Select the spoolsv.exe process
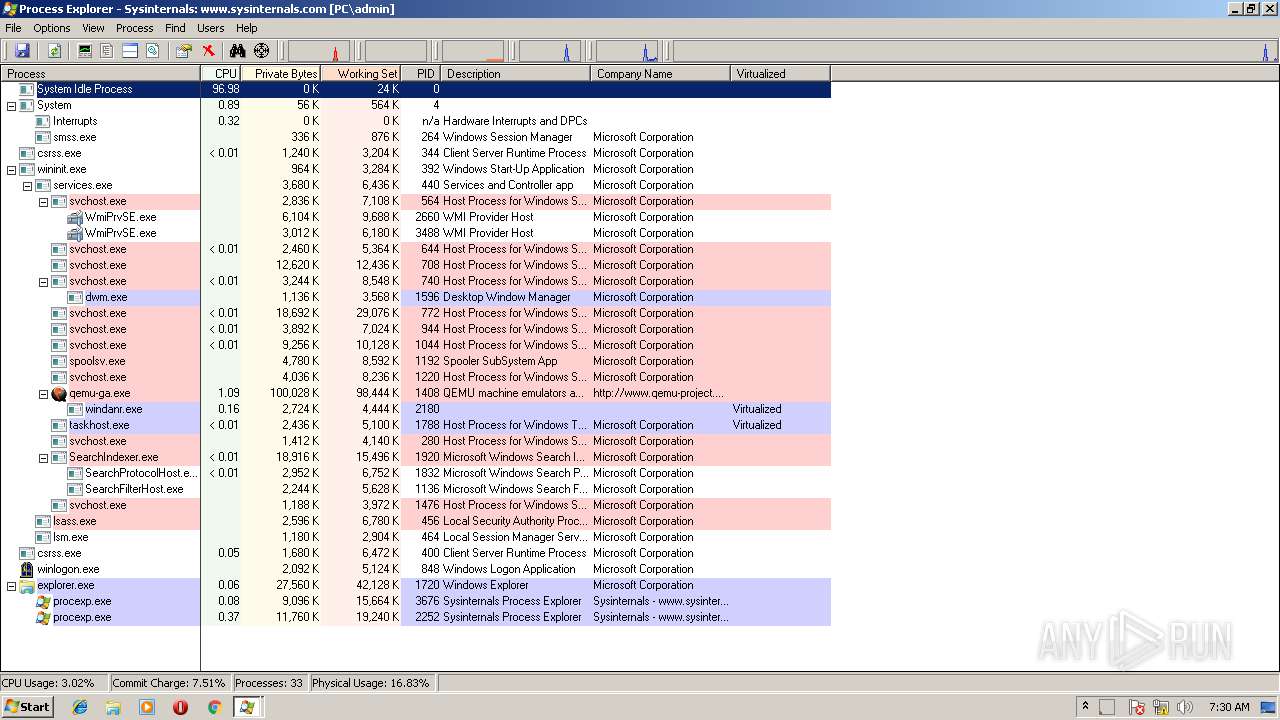 coord(415,361)
